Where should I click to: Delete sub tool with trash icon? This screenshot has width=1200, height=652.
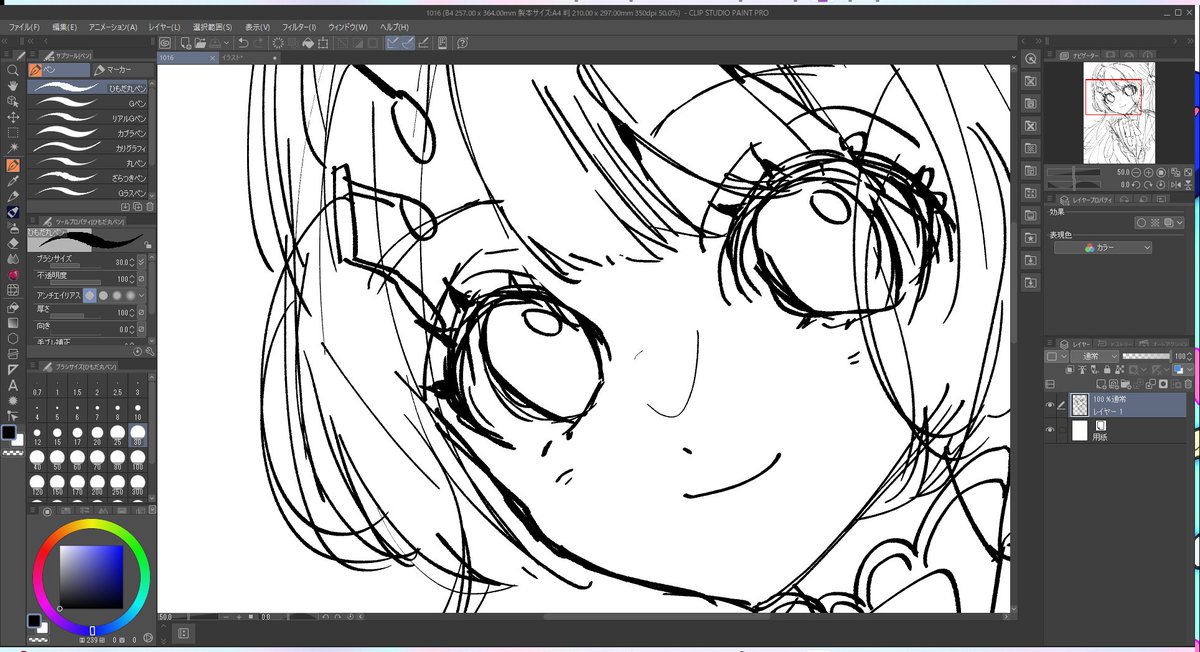coord(150,206)
